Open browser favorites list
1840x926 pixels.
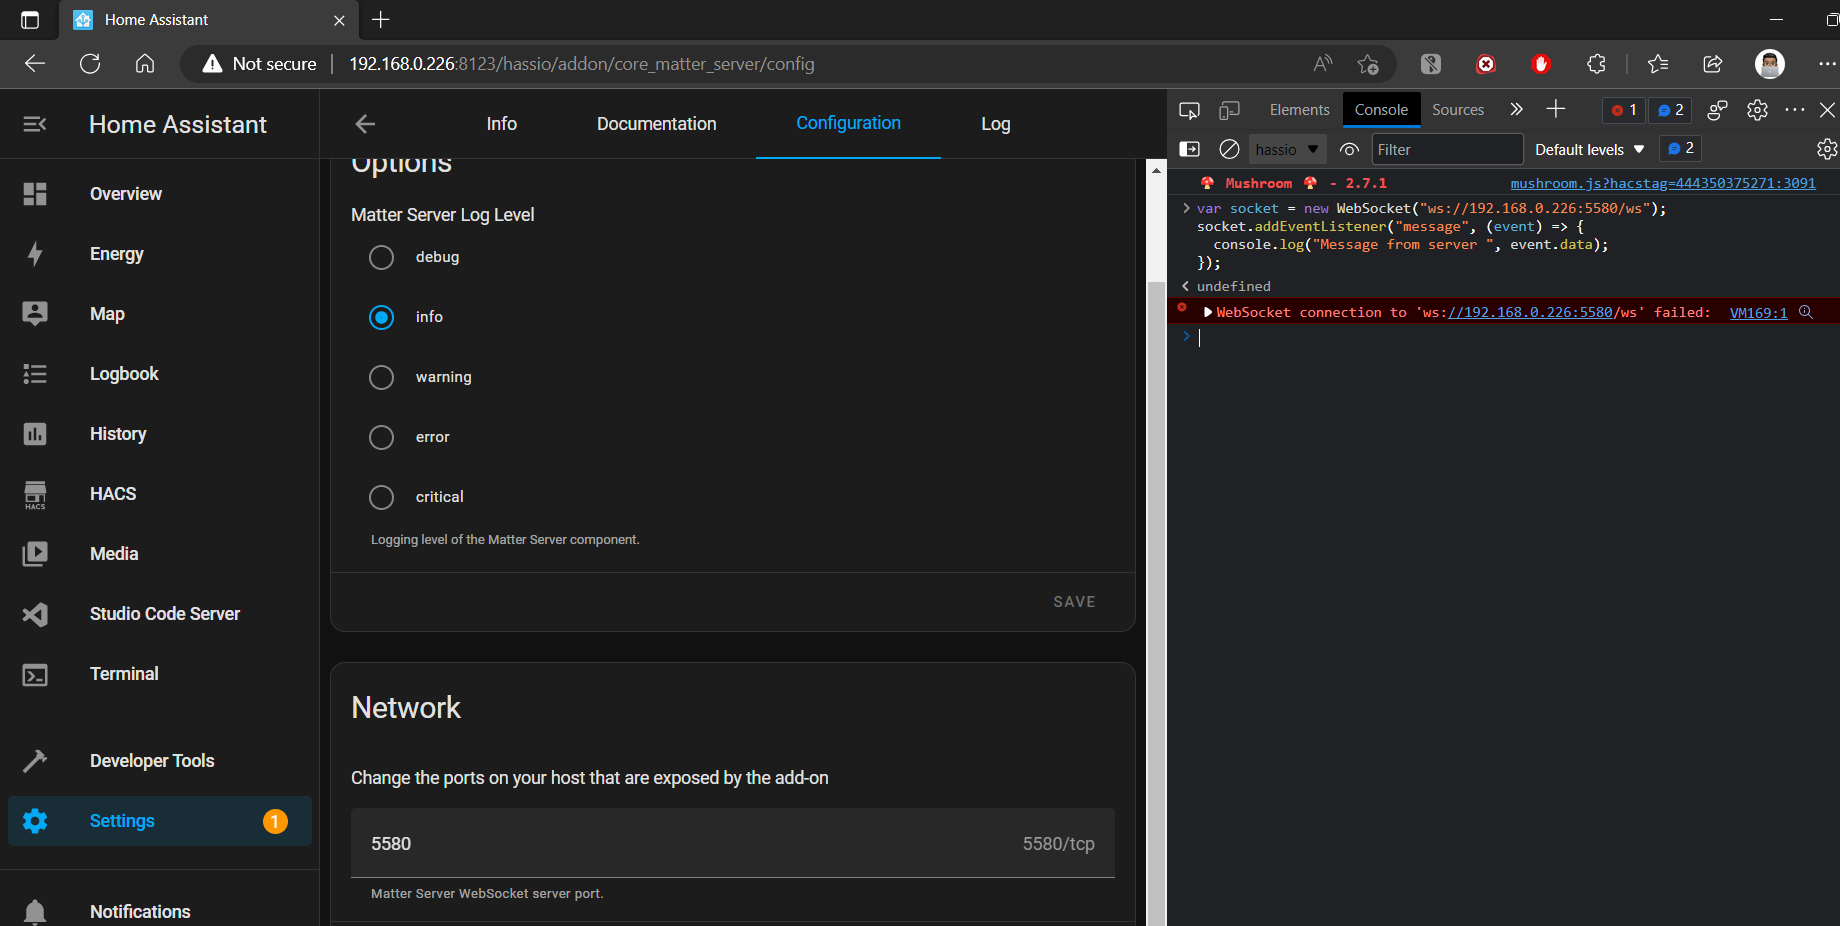tap(1658, 64)
